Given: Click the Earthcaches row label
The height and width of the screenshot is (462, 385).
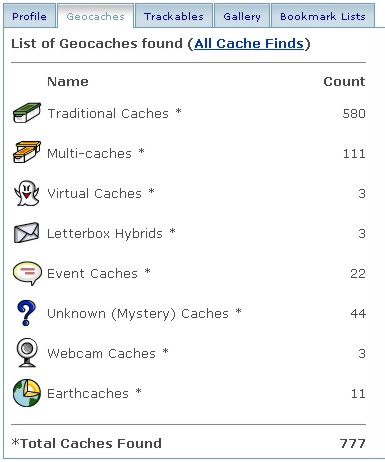Looking at the screenshot, I should tap(88, 393).
